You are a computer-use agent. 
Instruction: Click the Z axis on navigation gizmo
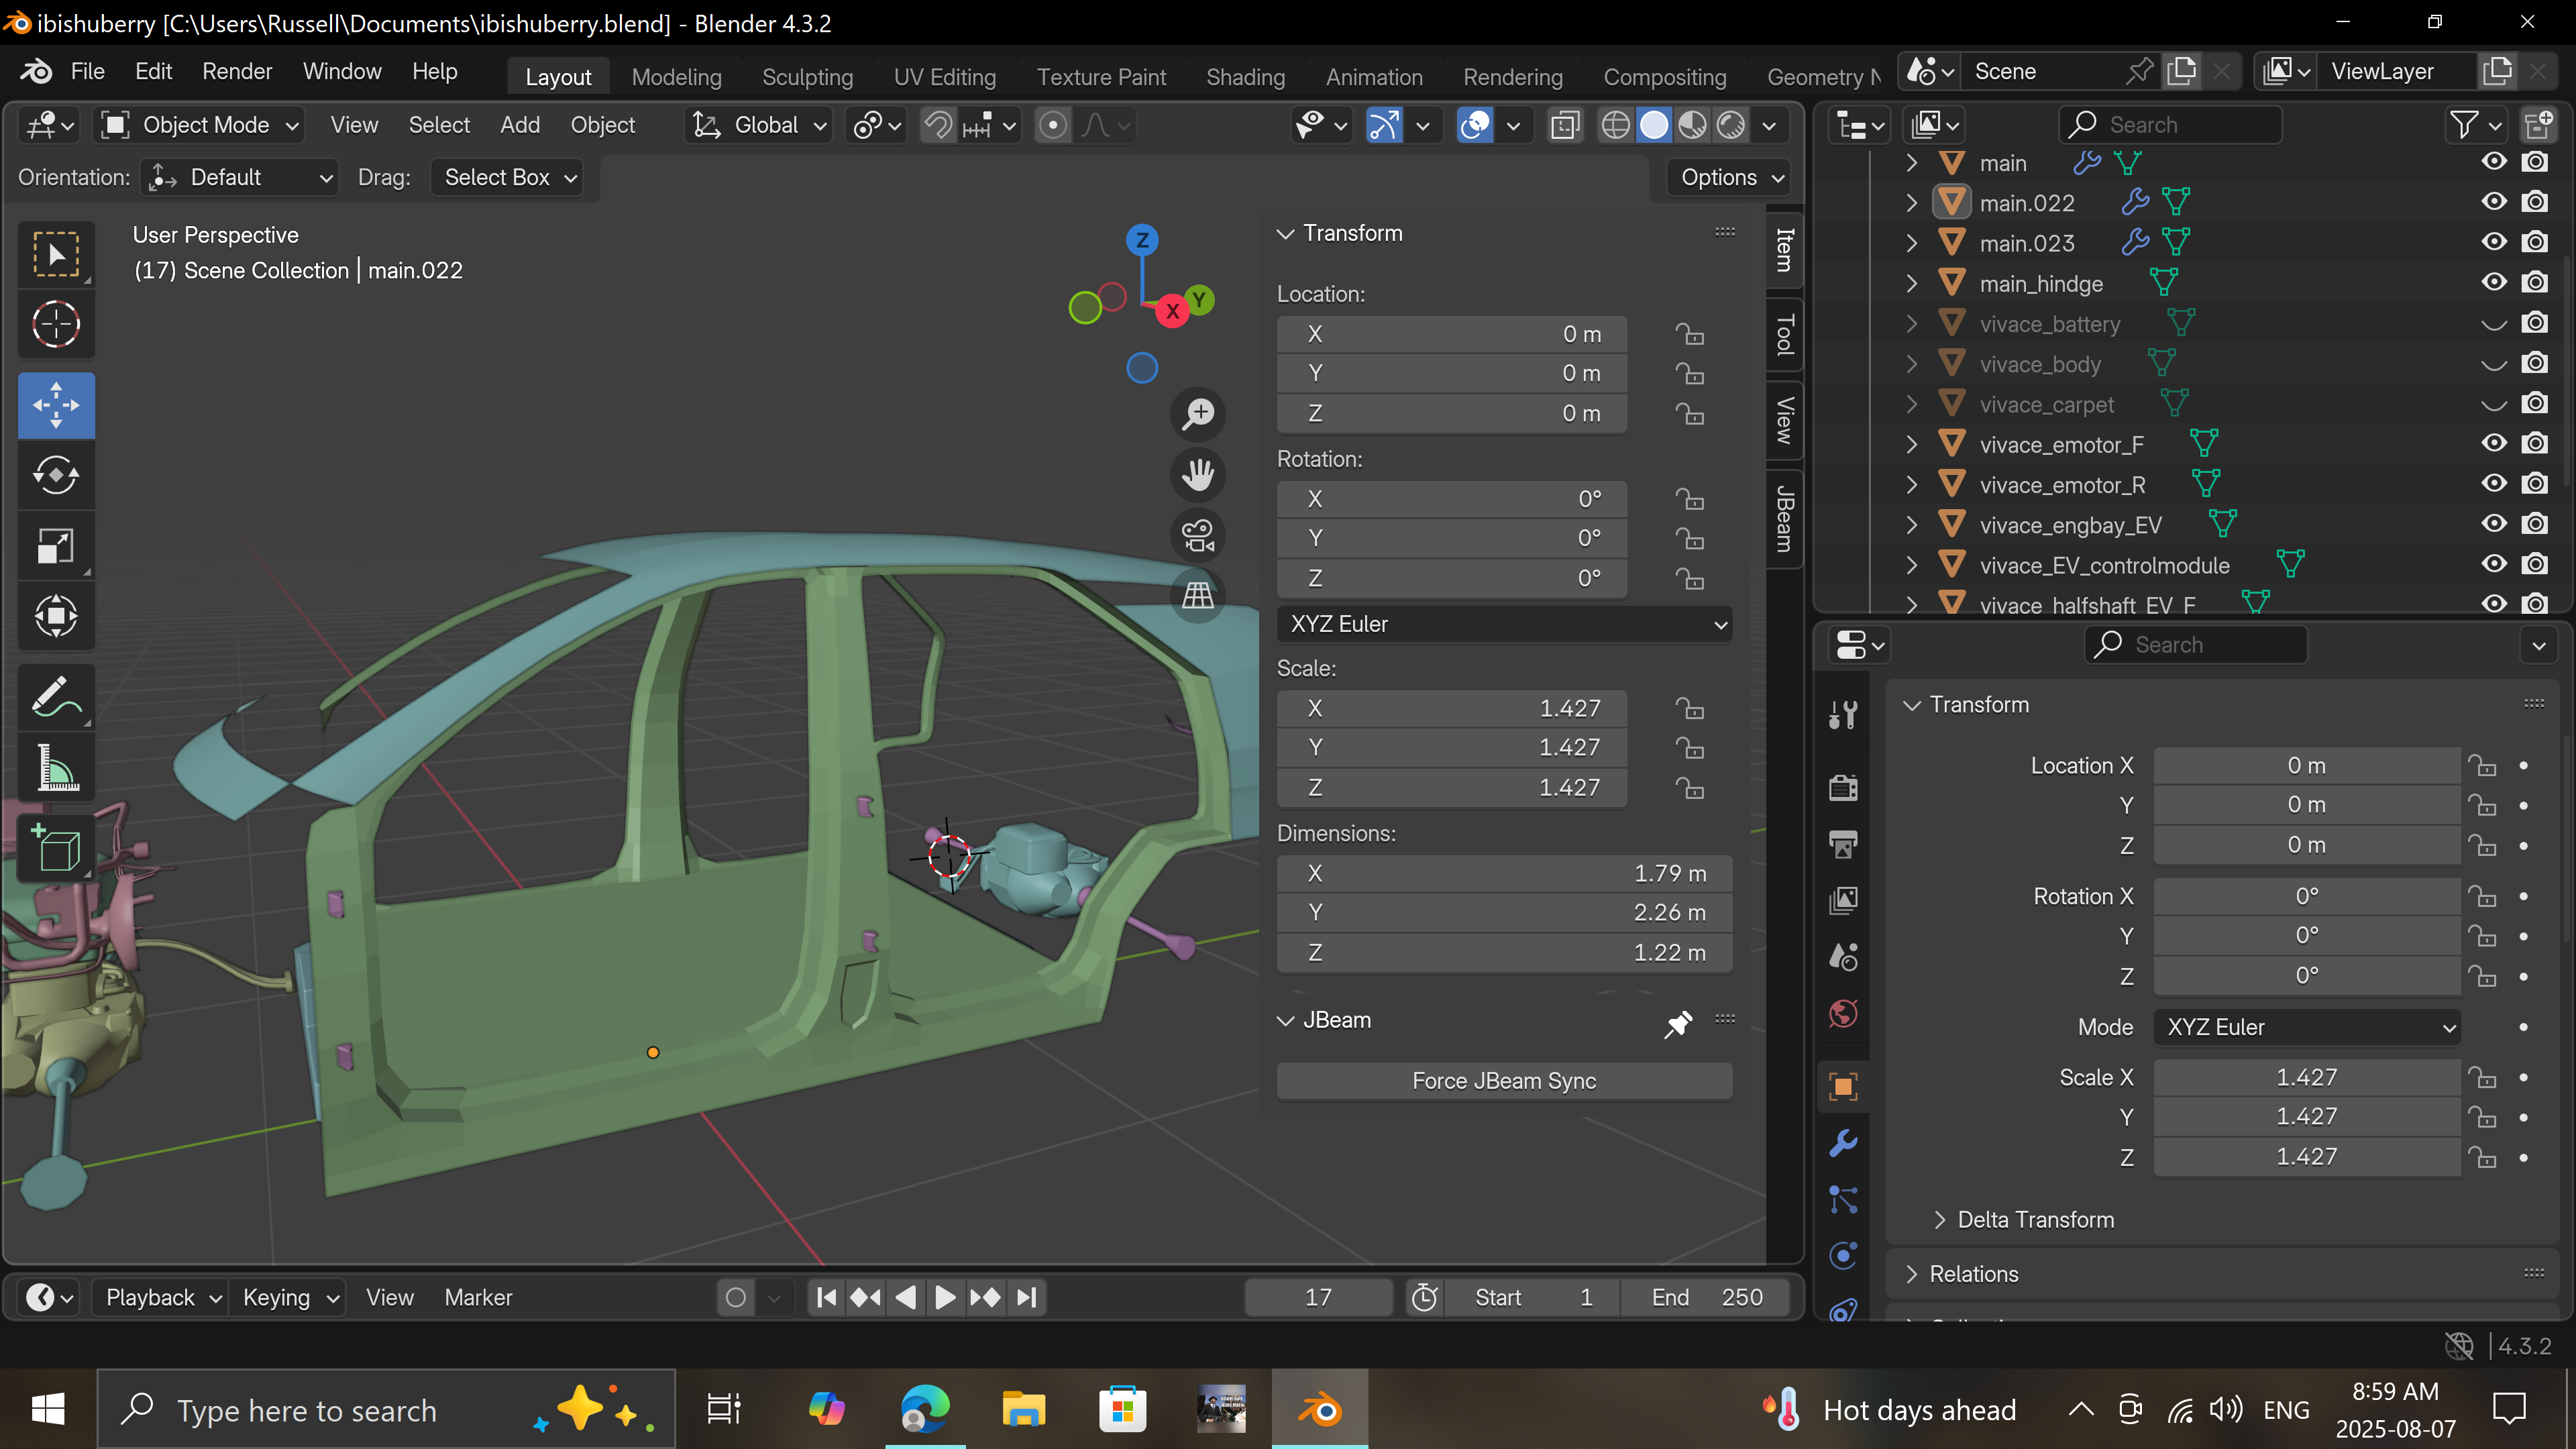tap(1142, 240)
